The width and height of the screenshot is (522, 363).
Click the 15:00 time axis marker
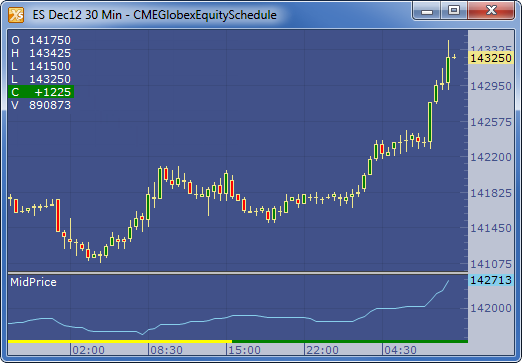(x=244, y=350)
